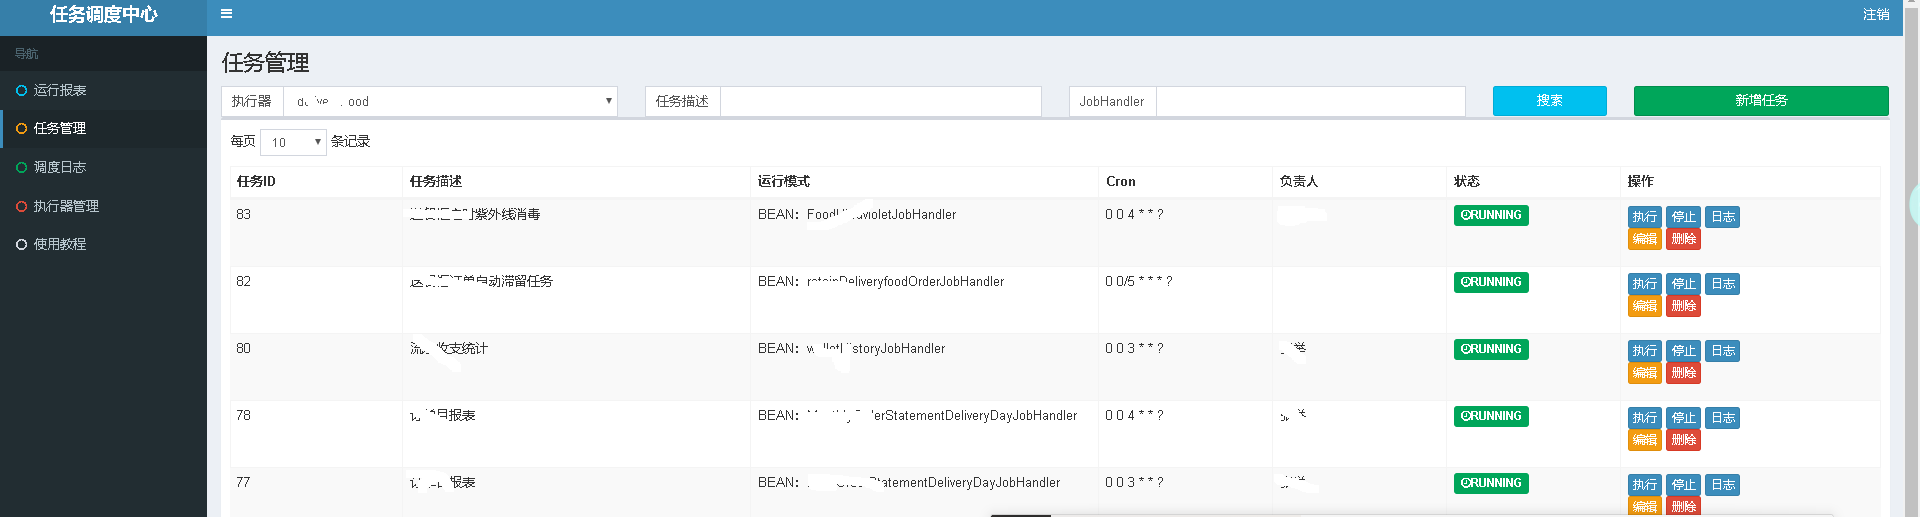Click retainDeliveryfoodOrderJobHandler bean text
Image resolution: width=1920 pixels, height=517 pixels.
click(905, 282)
